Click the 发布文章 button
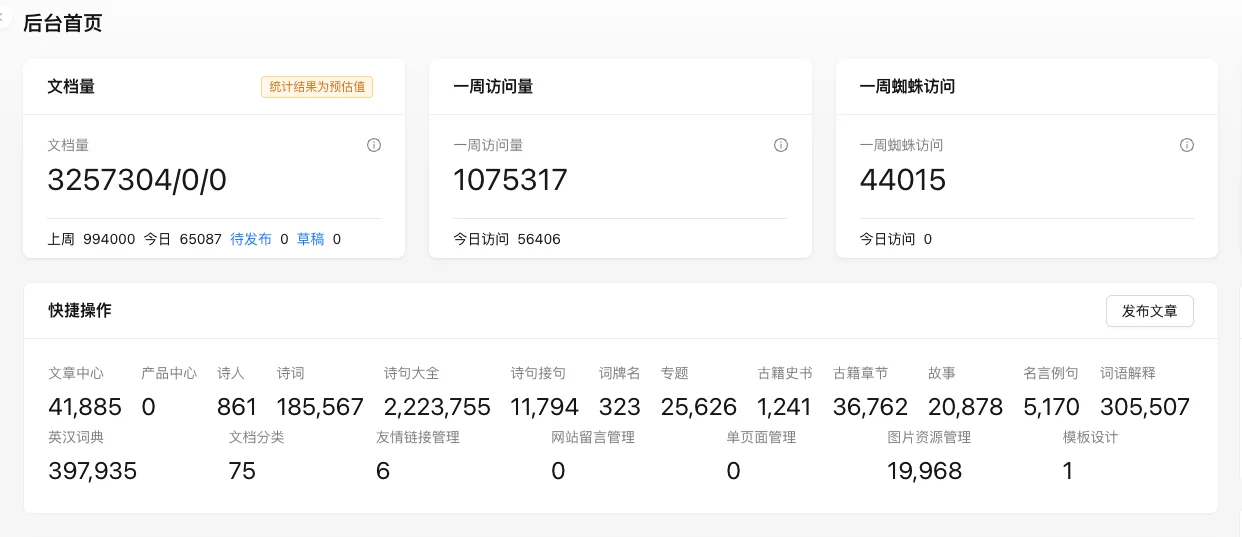Image resolution: width=1242 pixels, height=537 pixels. (1149, 311)
